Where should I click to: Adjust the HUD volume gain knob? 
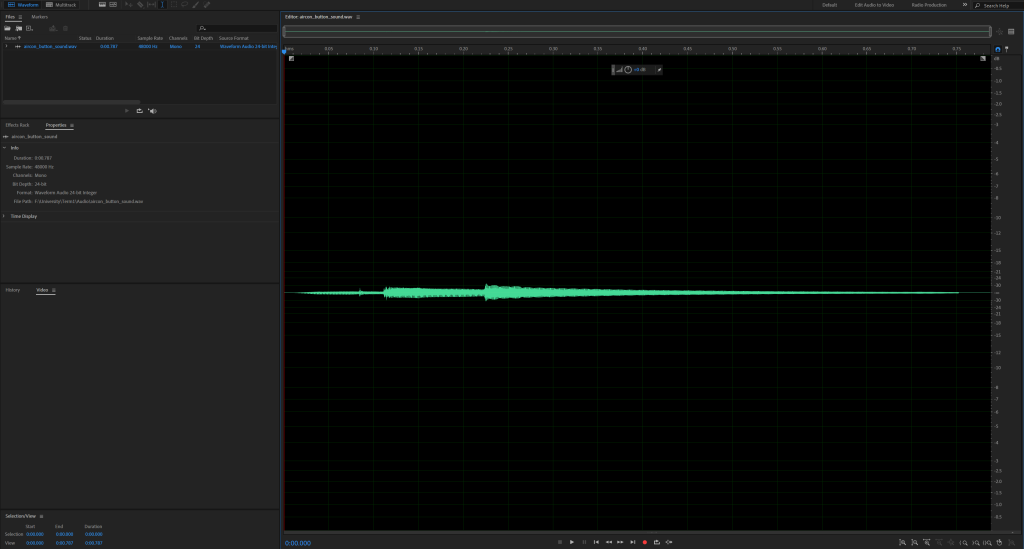click(x=628, y=69)
